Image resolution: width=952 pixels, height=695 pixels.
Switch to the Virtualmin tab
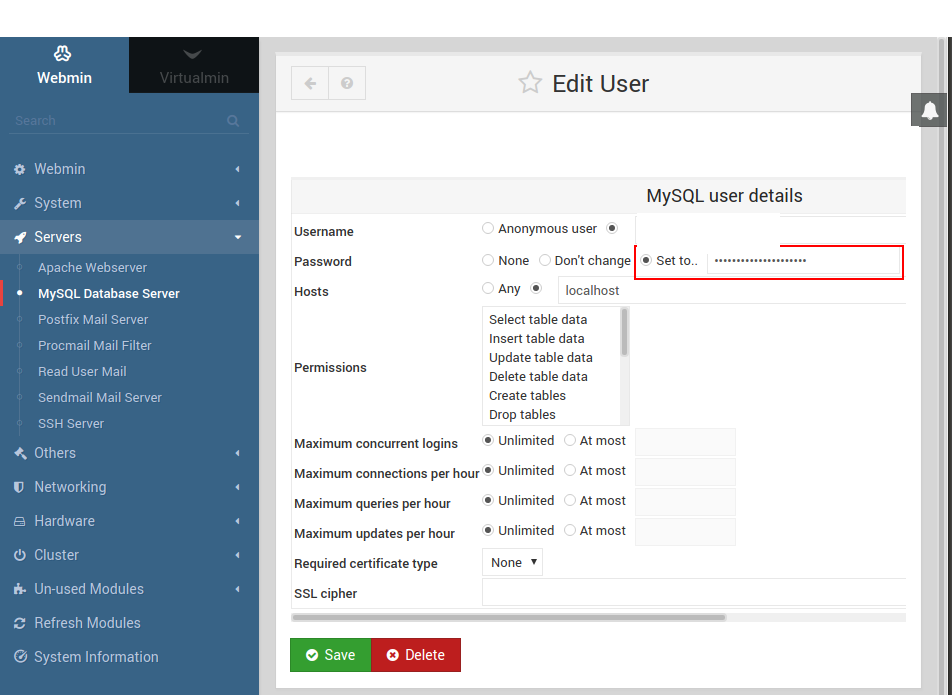(x=193, y=65)
